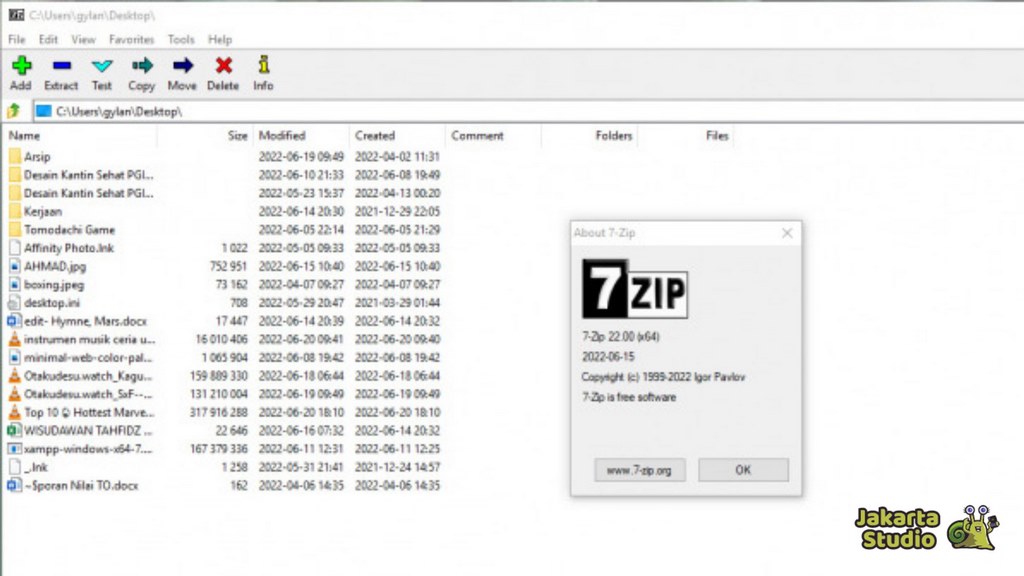The width and height of the screenshot is (1024, 576).
Task: Click size value 317 916 288
Action: coord(219,413)
